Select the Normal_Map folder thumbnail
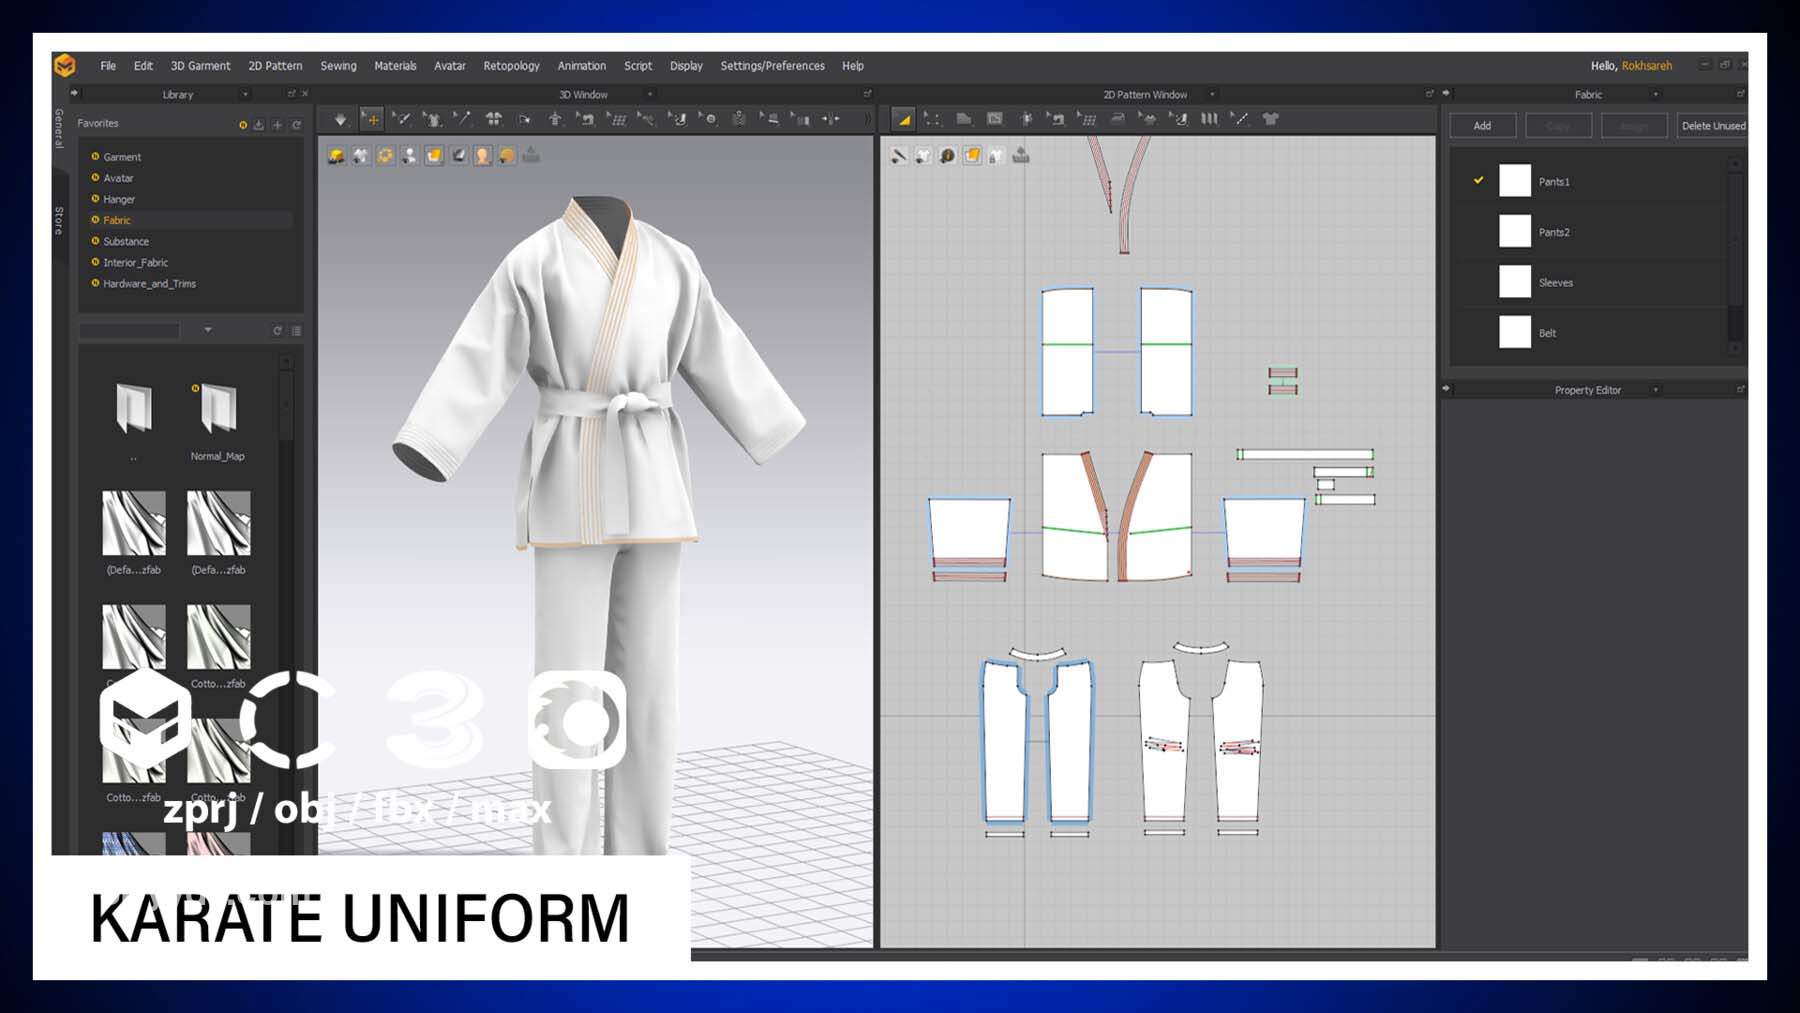 pyautogui.click(x=217, y=409)
